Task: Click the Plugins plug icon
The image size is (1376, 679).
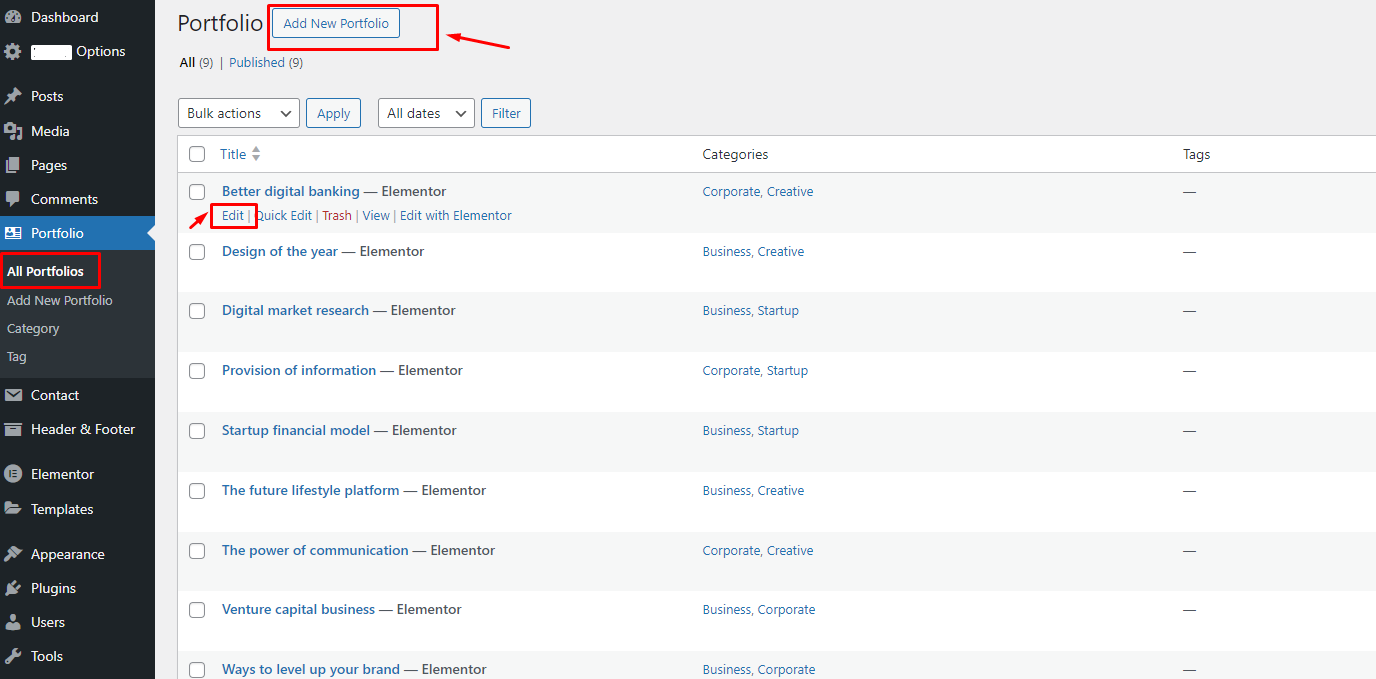Action: 13,588
